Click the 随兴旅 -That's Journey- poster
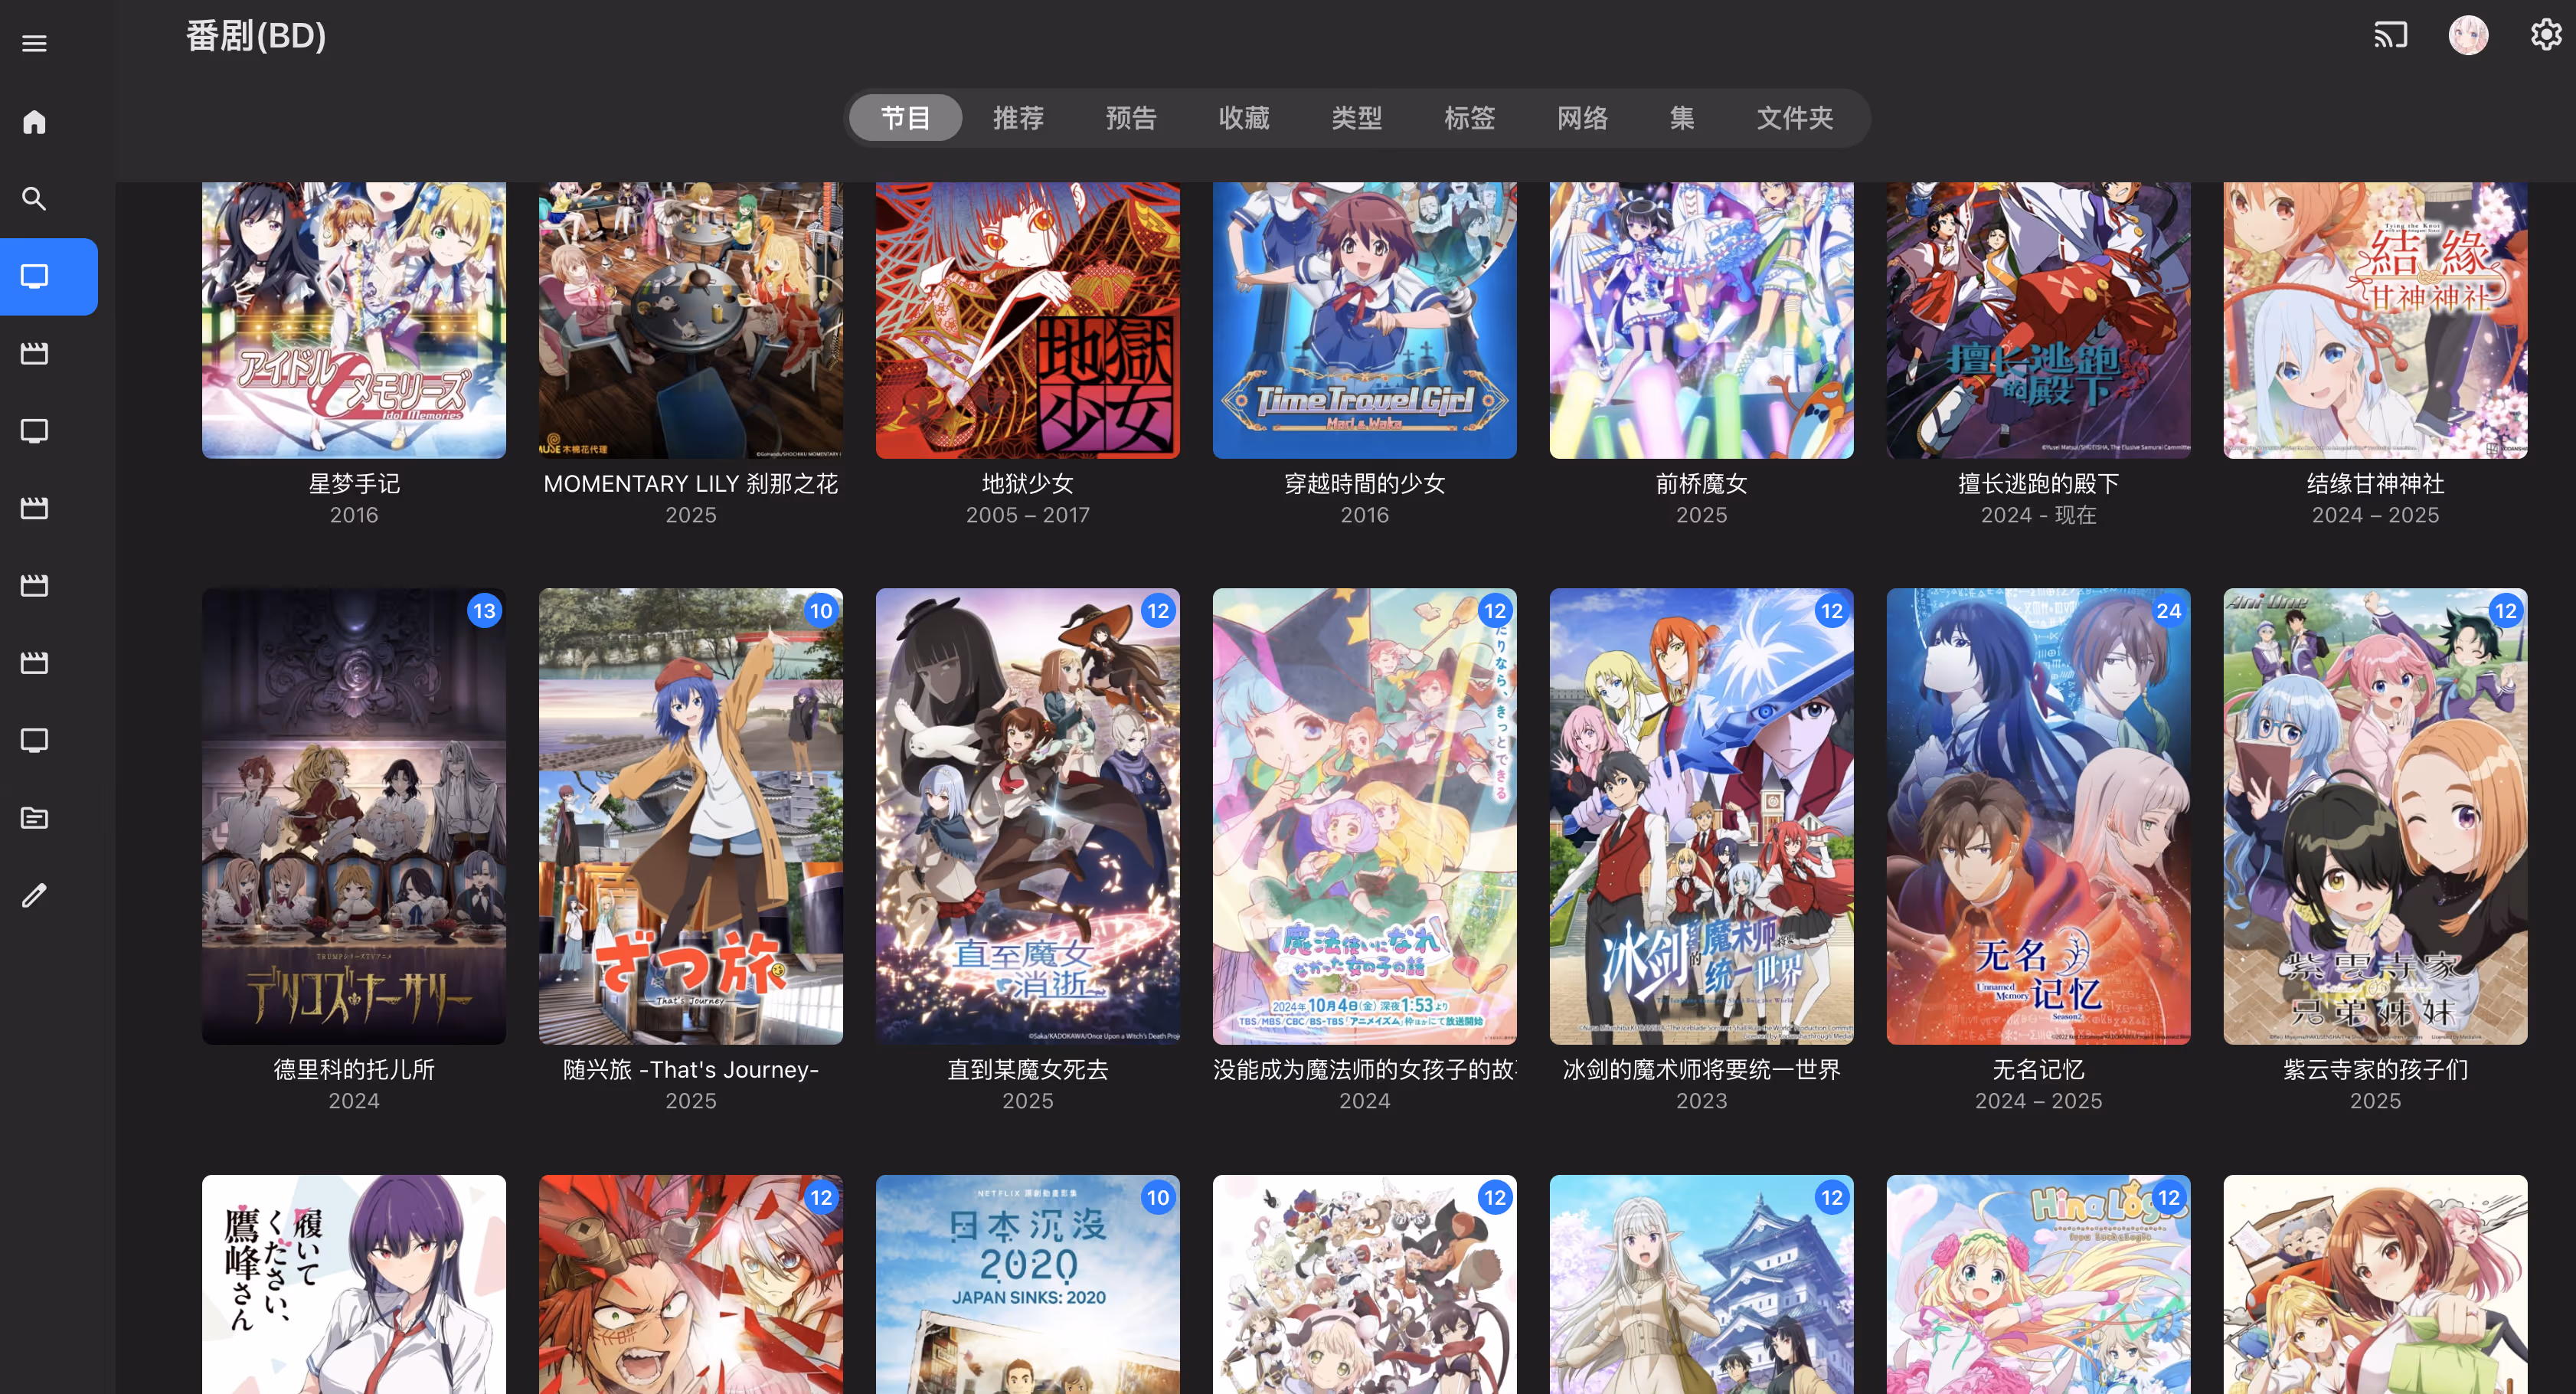 (690, 816)
